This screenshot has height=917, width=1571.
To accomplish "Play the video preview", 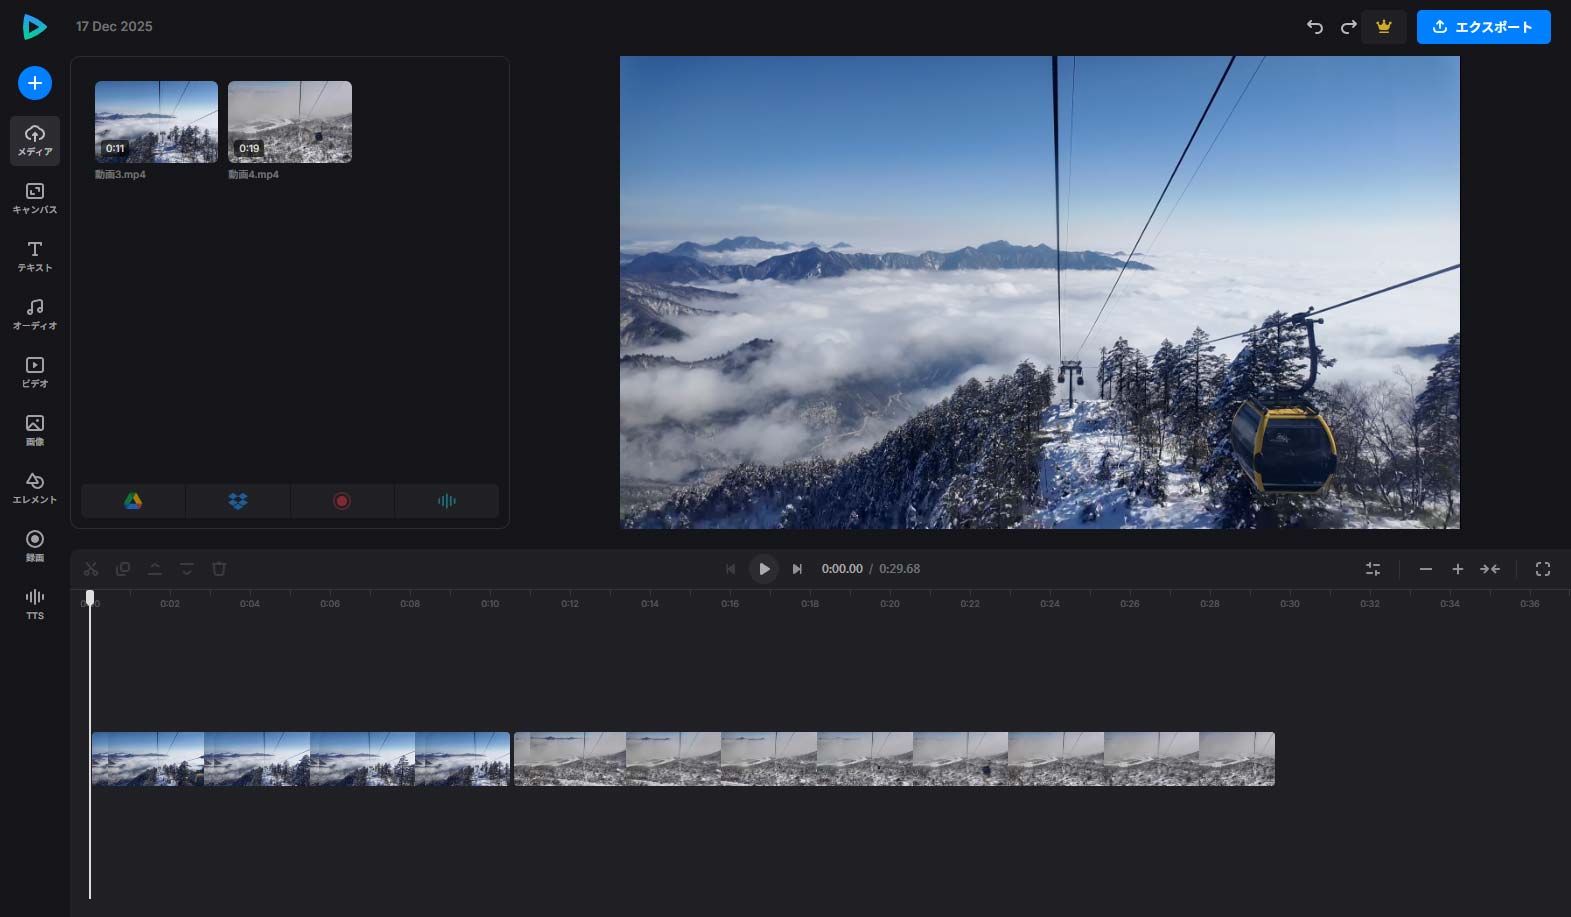I will 764,569.
